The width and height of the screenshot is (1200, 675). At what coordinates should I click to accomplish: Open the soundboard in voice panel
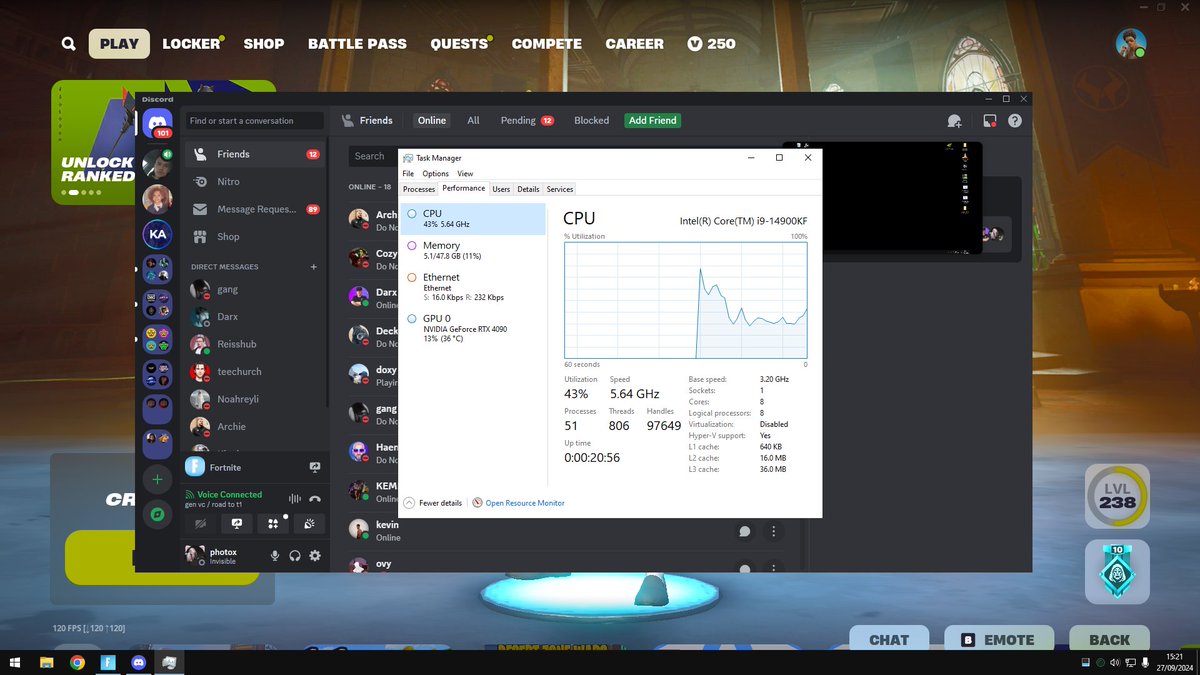click(309, 523)
